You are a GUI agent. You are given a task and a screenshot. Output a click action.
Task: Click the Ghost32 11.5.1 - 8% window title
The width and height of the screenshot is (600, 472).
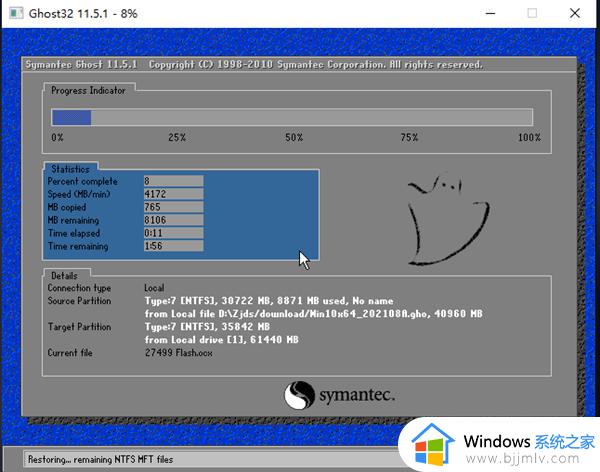click(83, 14)
